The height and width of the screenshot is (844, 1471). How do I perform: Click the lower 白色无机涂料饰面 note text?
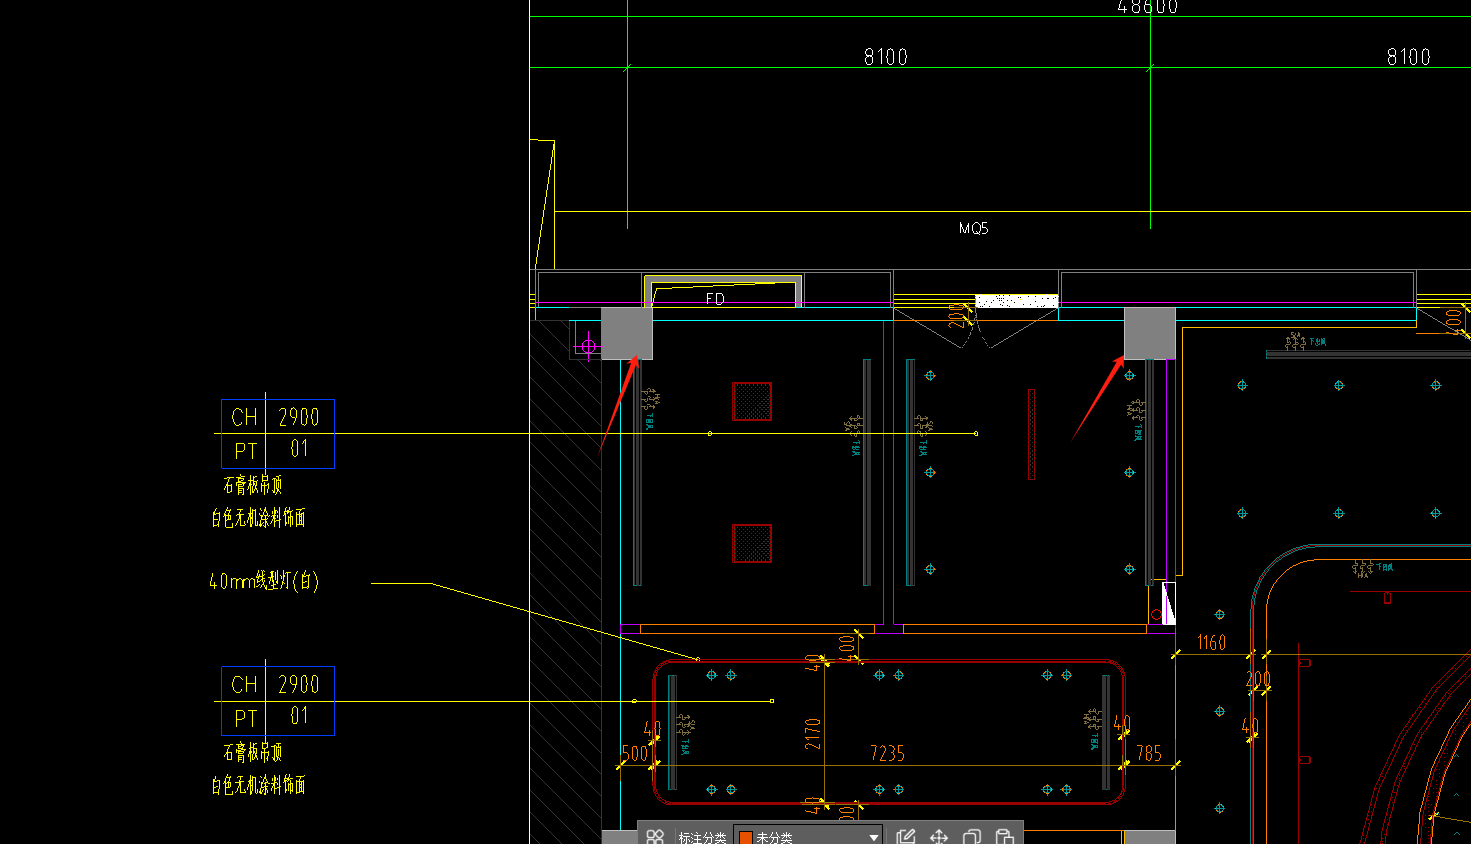pos(258,785)
